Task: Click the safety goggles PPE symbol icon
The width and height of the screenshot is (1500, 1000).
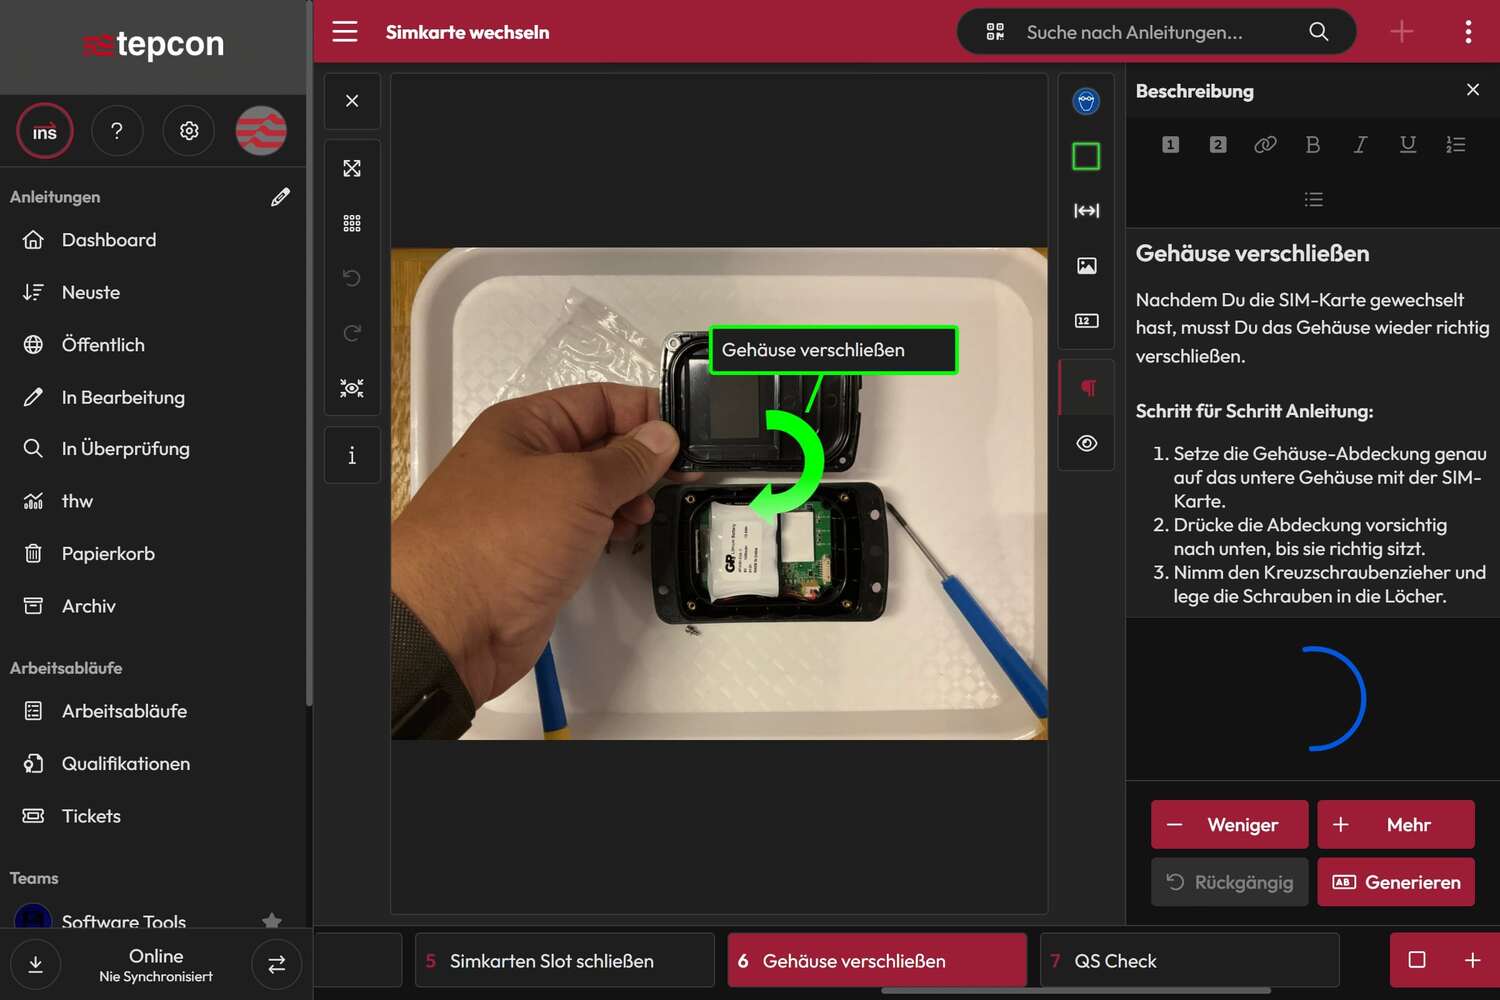Action: (x=1086, y=100)
